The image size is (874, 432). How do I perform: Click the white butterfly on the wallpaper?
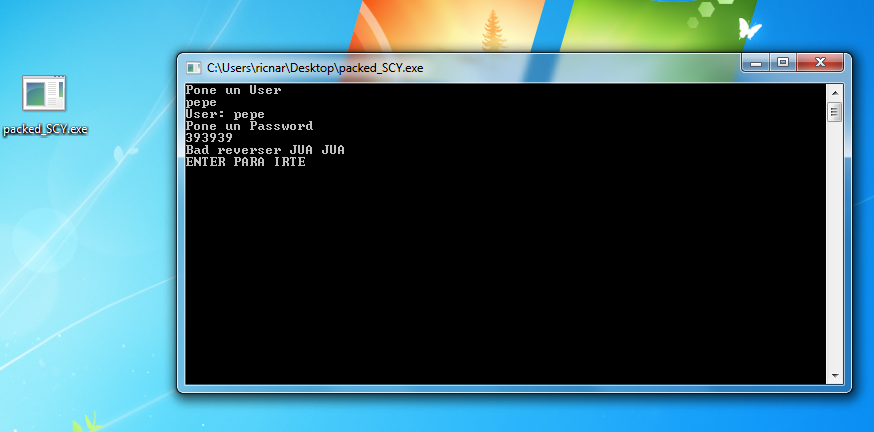(x=749, y=28)
